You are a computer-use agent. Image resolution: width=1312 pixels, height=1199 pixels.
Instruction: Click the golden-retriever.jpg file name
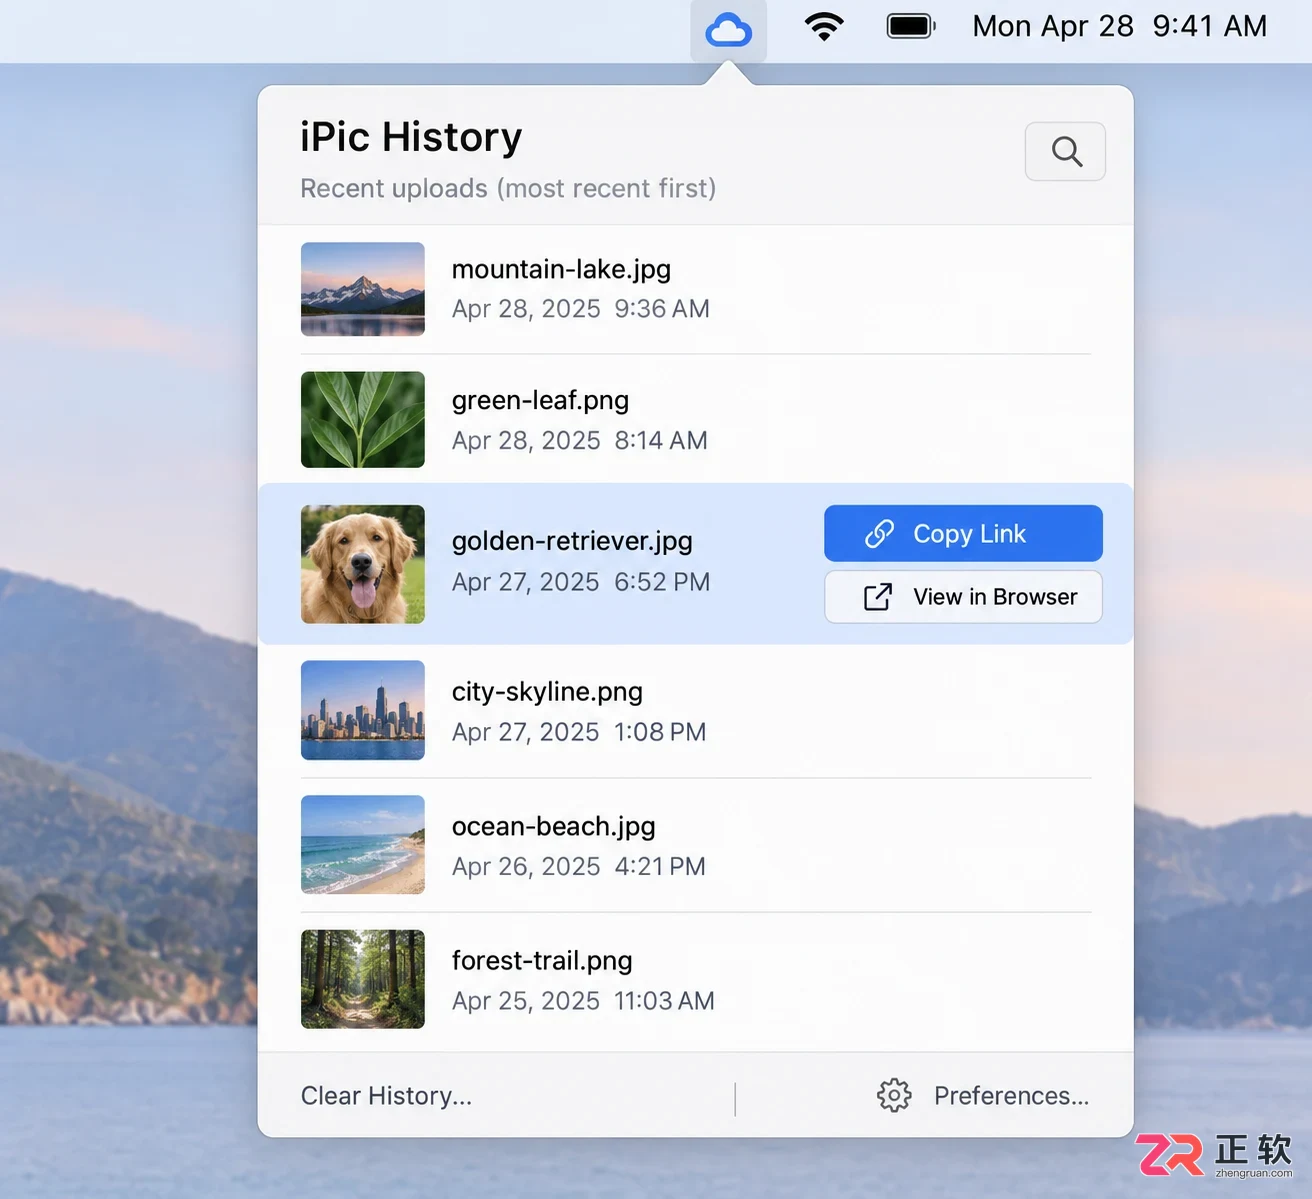pyautogui.click(x=572, y=541)
